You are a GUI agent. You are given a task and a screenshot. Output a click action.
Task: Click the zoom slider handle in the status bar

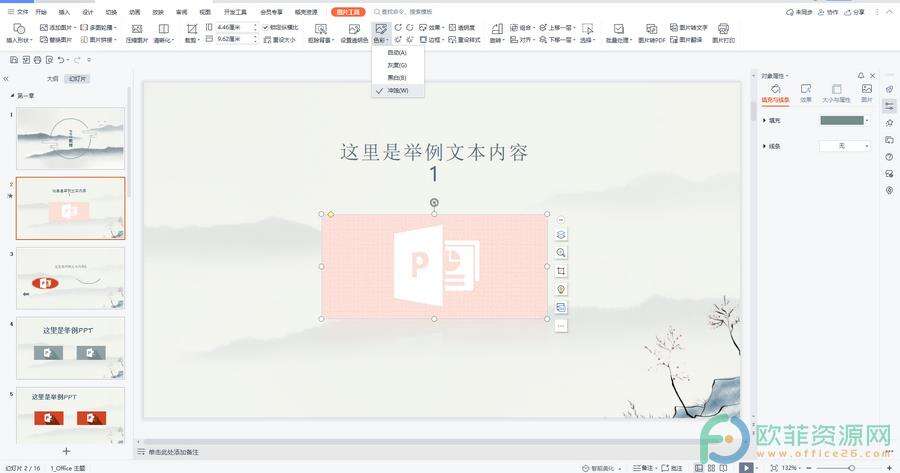[x=852, y=468]
